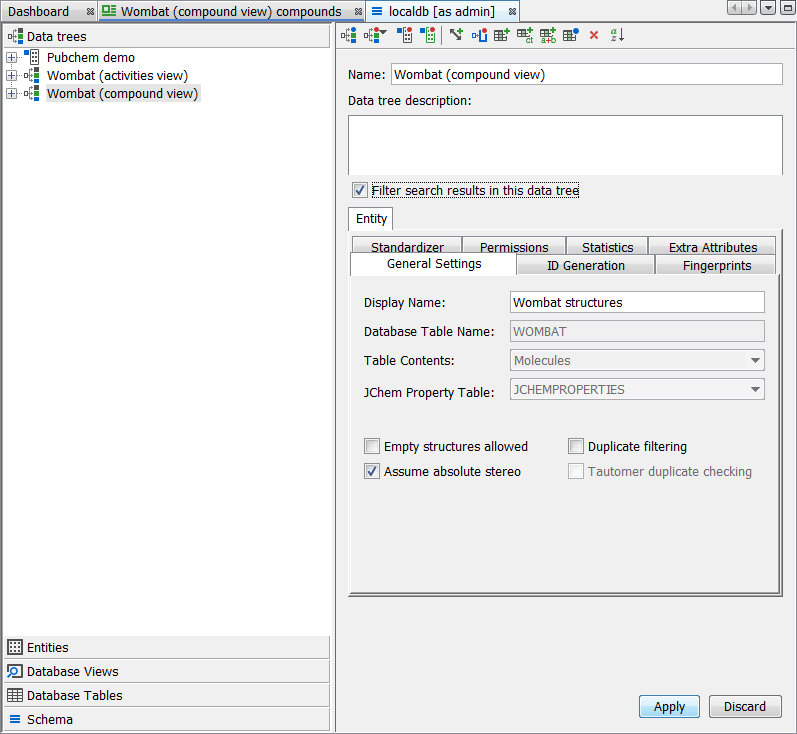Select the General Settings tab
This screenshot has height=734, width=797.
point(434,264)
